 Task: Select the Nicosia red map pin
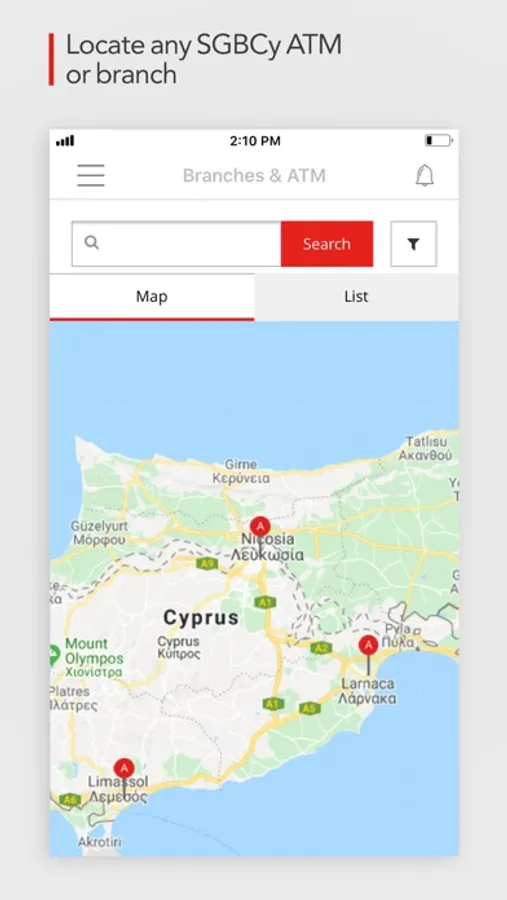[260, 526]
